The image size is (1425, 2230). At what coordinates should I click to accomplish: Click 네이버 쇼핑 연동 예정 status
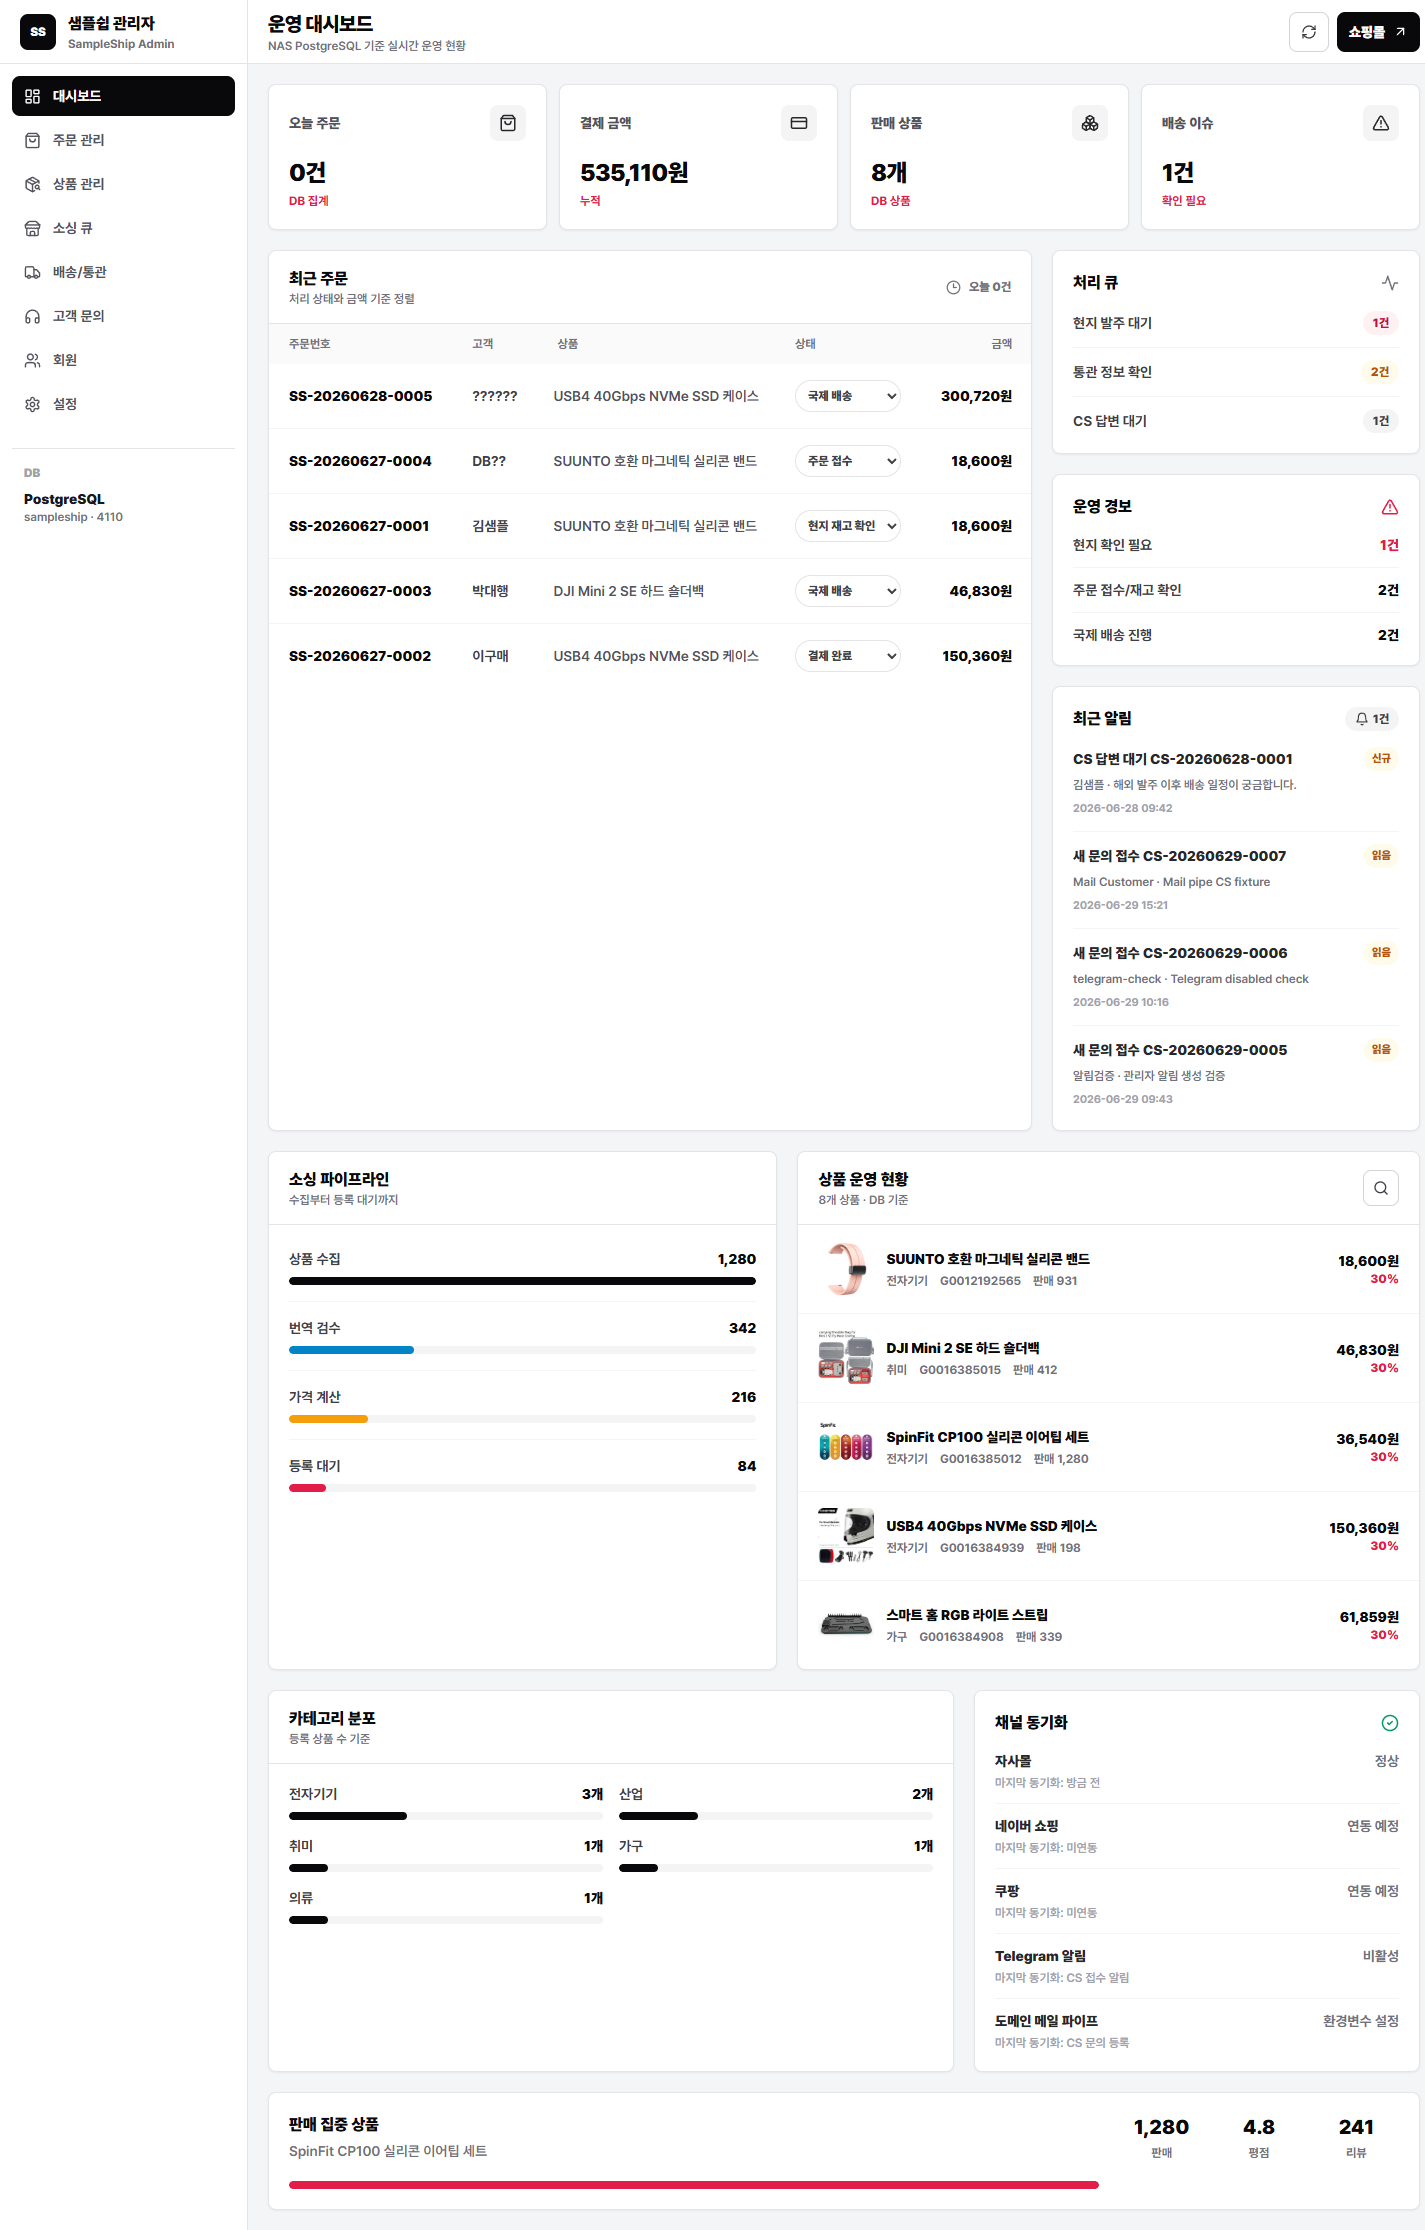click(x=1373, y=1826)
